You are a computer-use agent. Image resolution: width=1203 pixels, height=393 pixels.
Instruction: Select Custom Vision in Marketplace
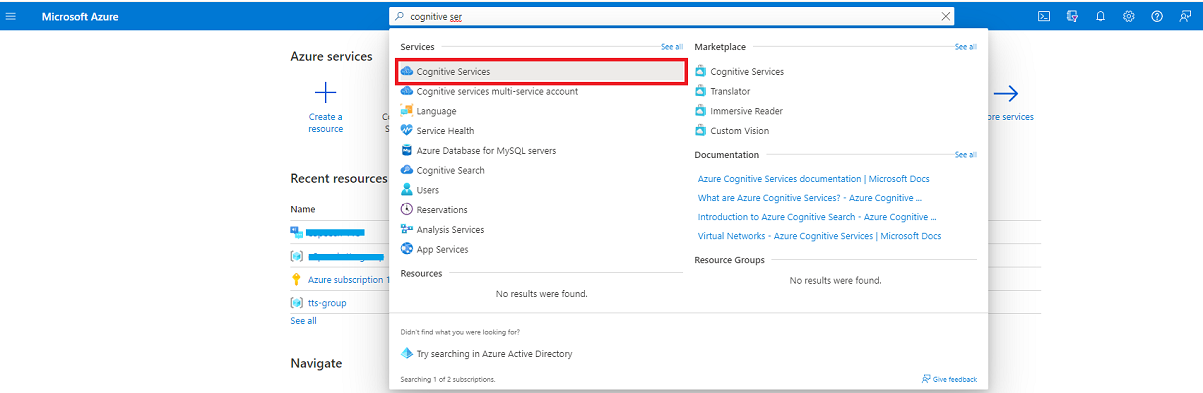740,131
